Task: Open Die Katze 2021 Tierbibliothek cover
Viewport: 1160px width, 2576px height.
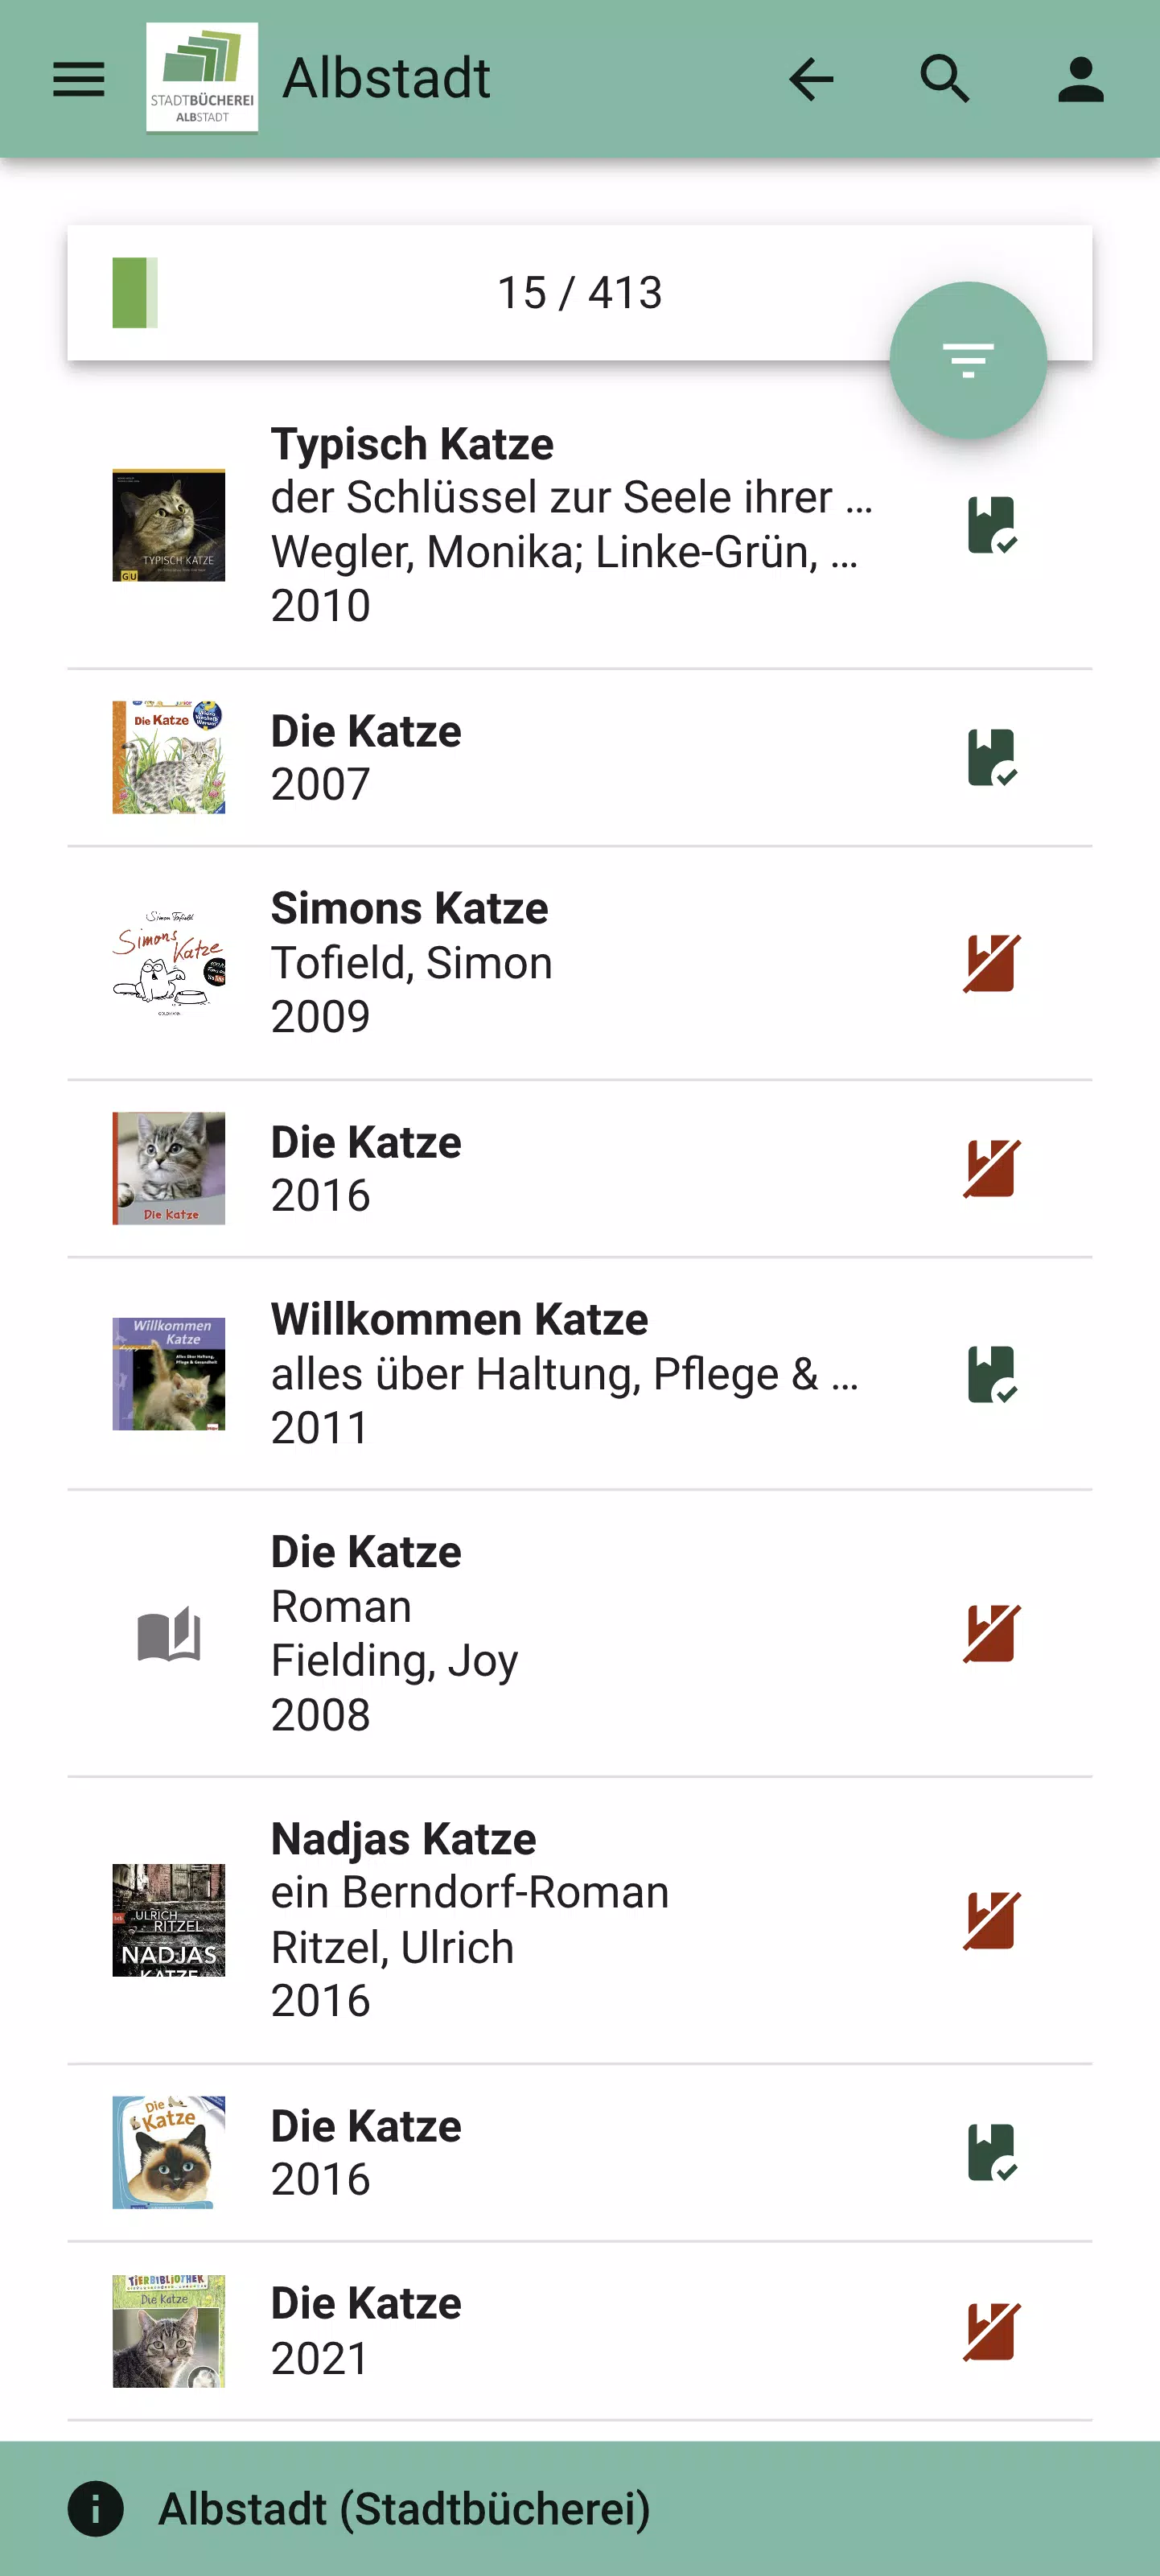Action: coord(169,2331)
